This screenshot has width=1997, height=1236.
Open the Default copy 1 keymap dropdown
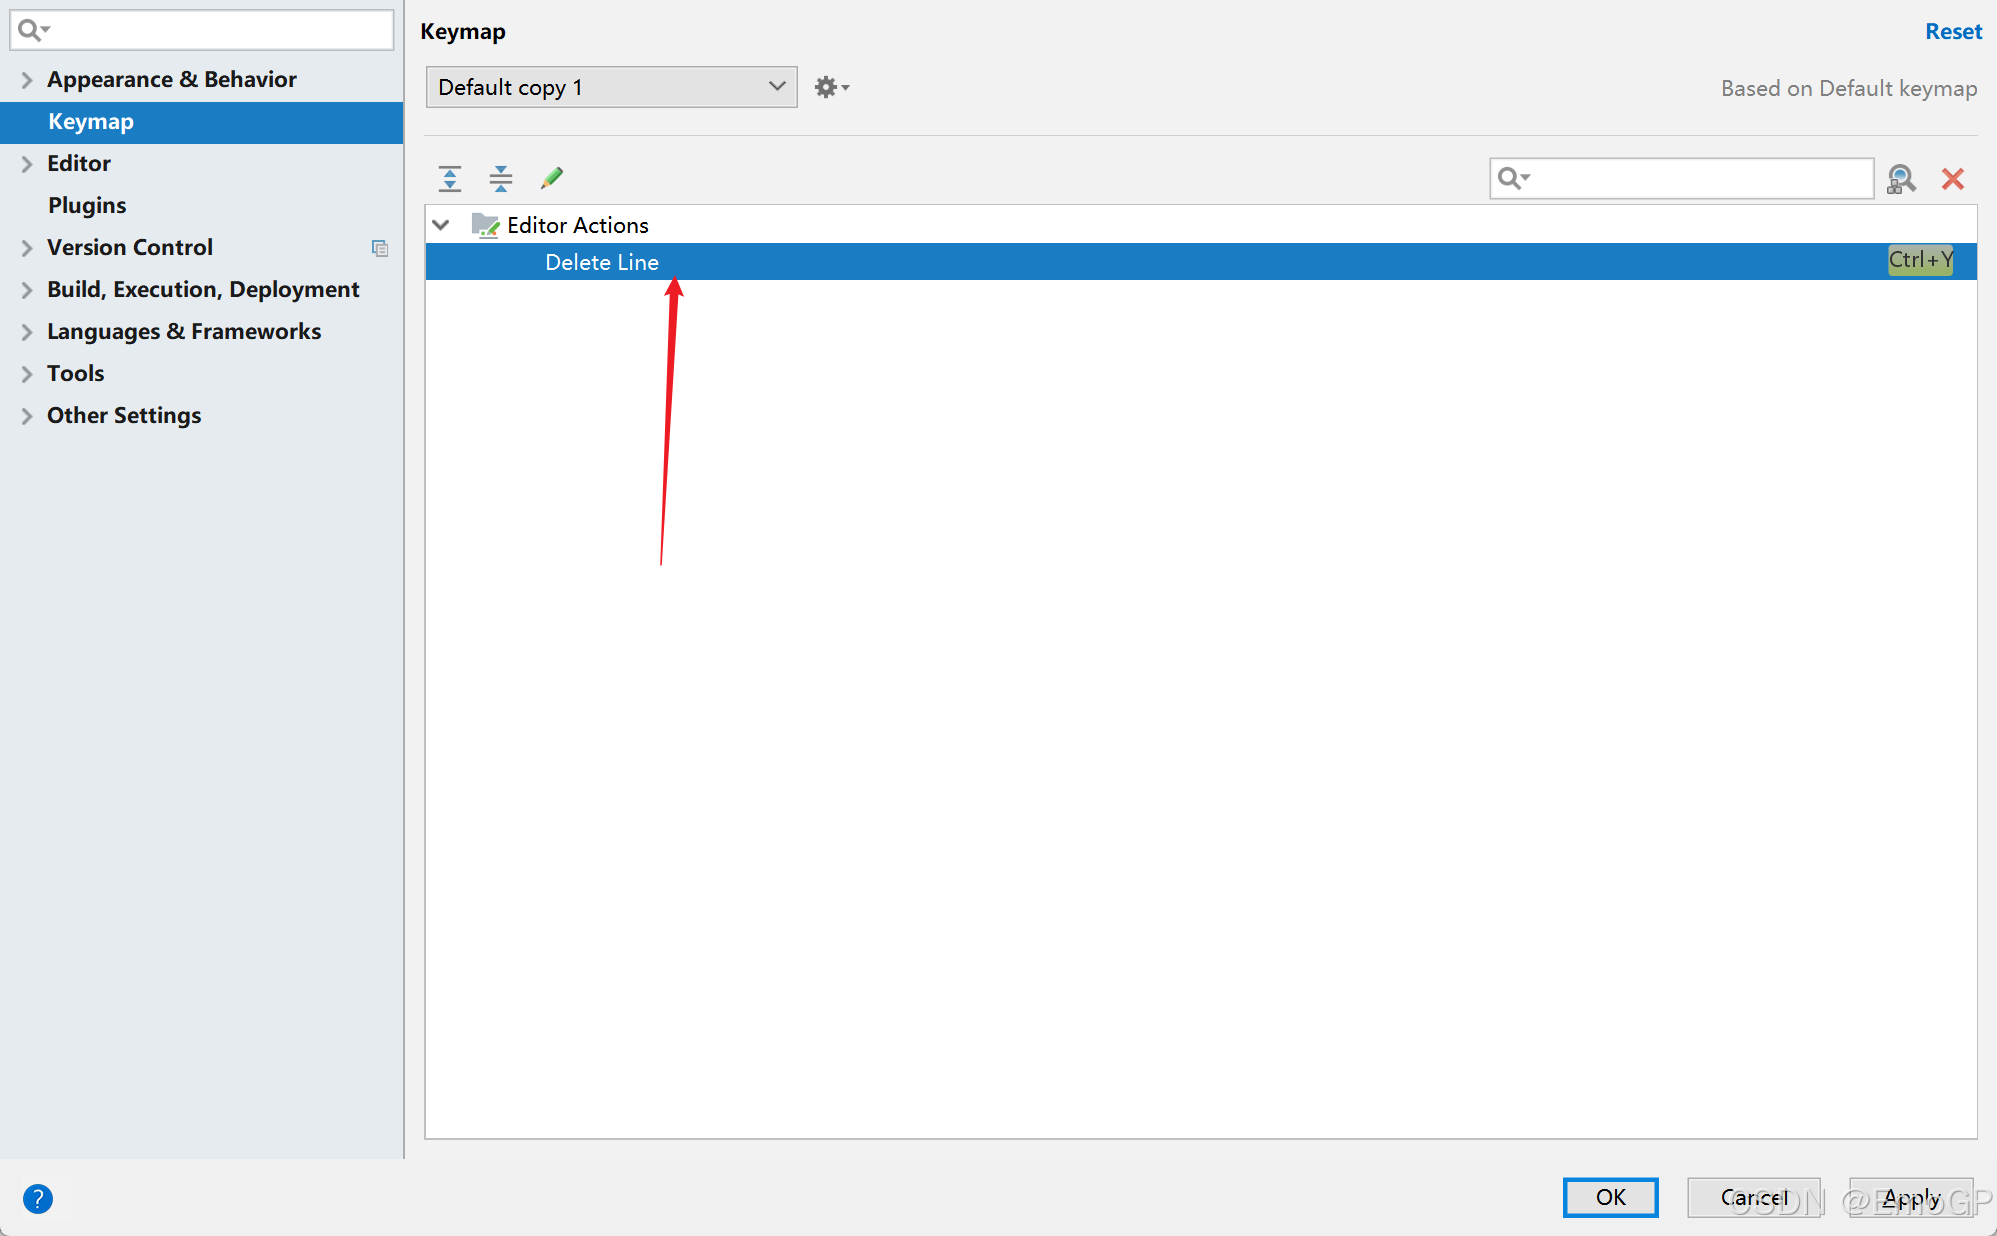click(611, 88)
